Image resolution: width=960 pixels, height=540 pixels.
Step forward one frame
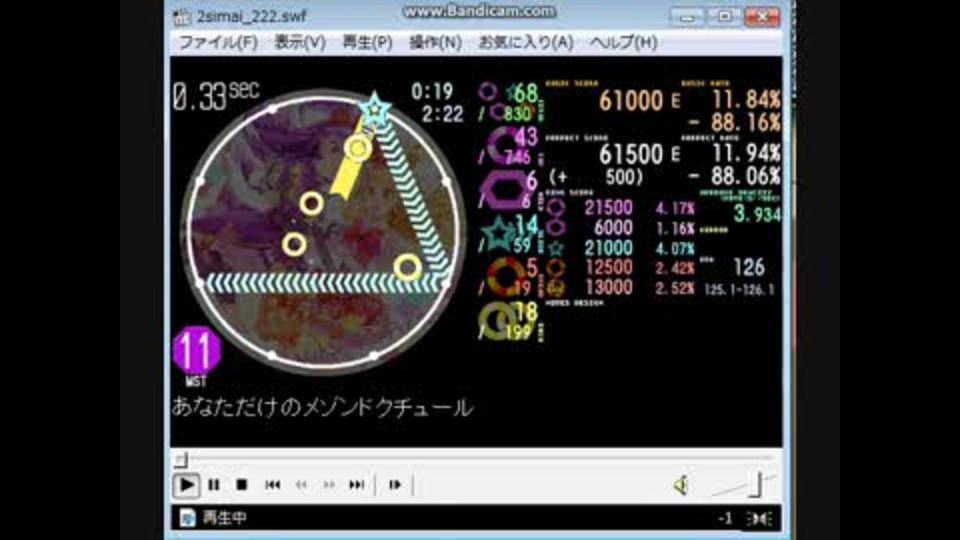395,485
